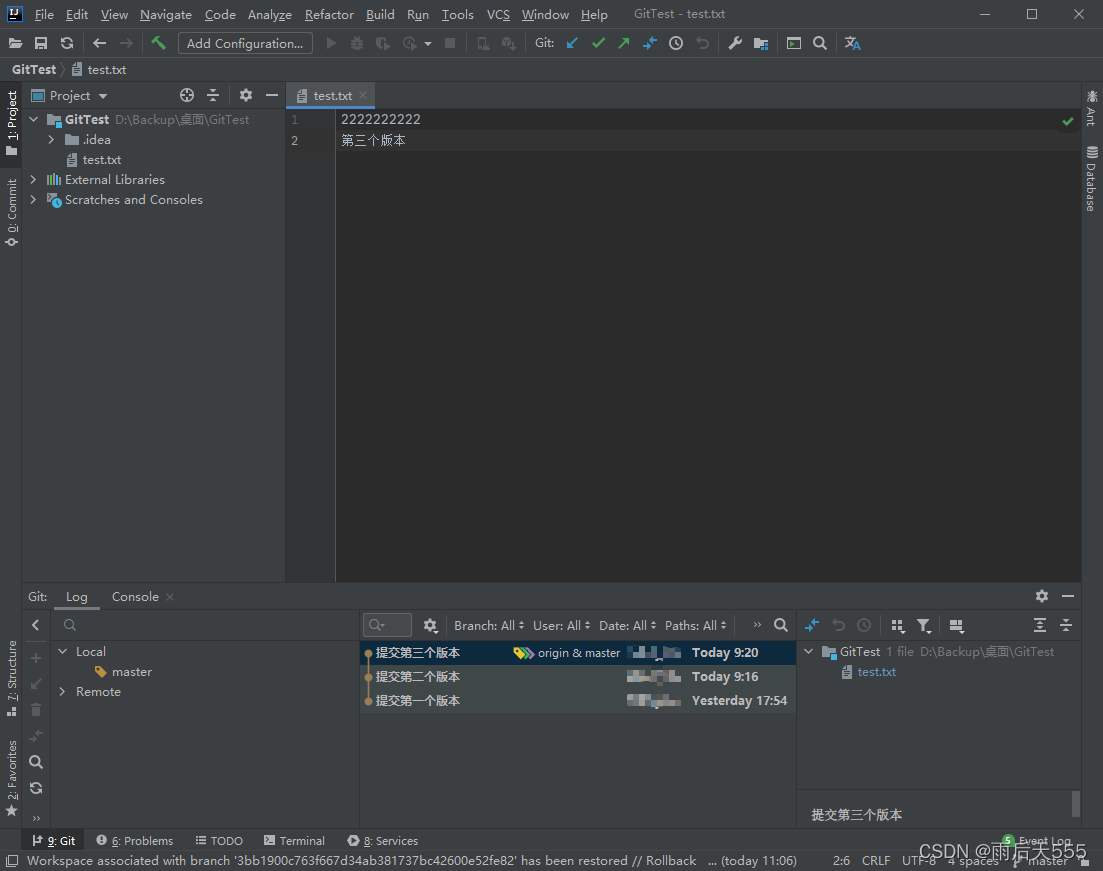Open the TODO tool window

pos(219,841)
